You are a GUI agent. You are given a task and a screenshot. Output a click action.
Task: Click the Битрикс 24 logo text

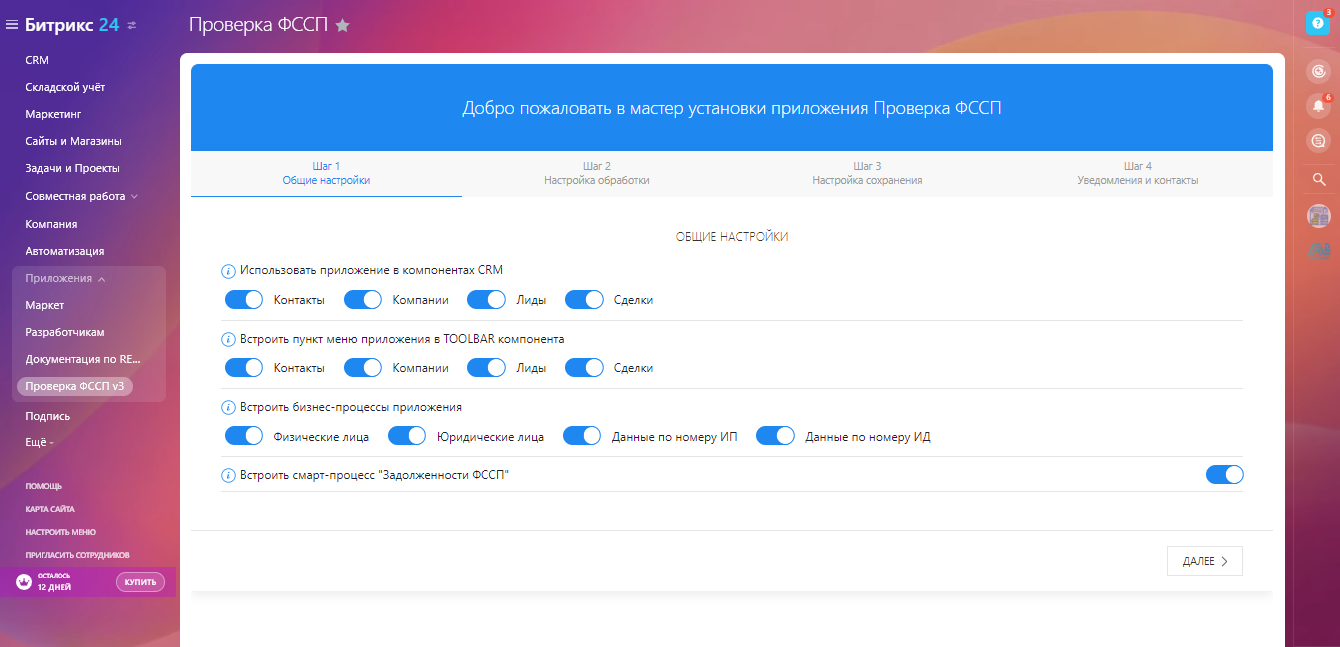(x=72, y=25)
